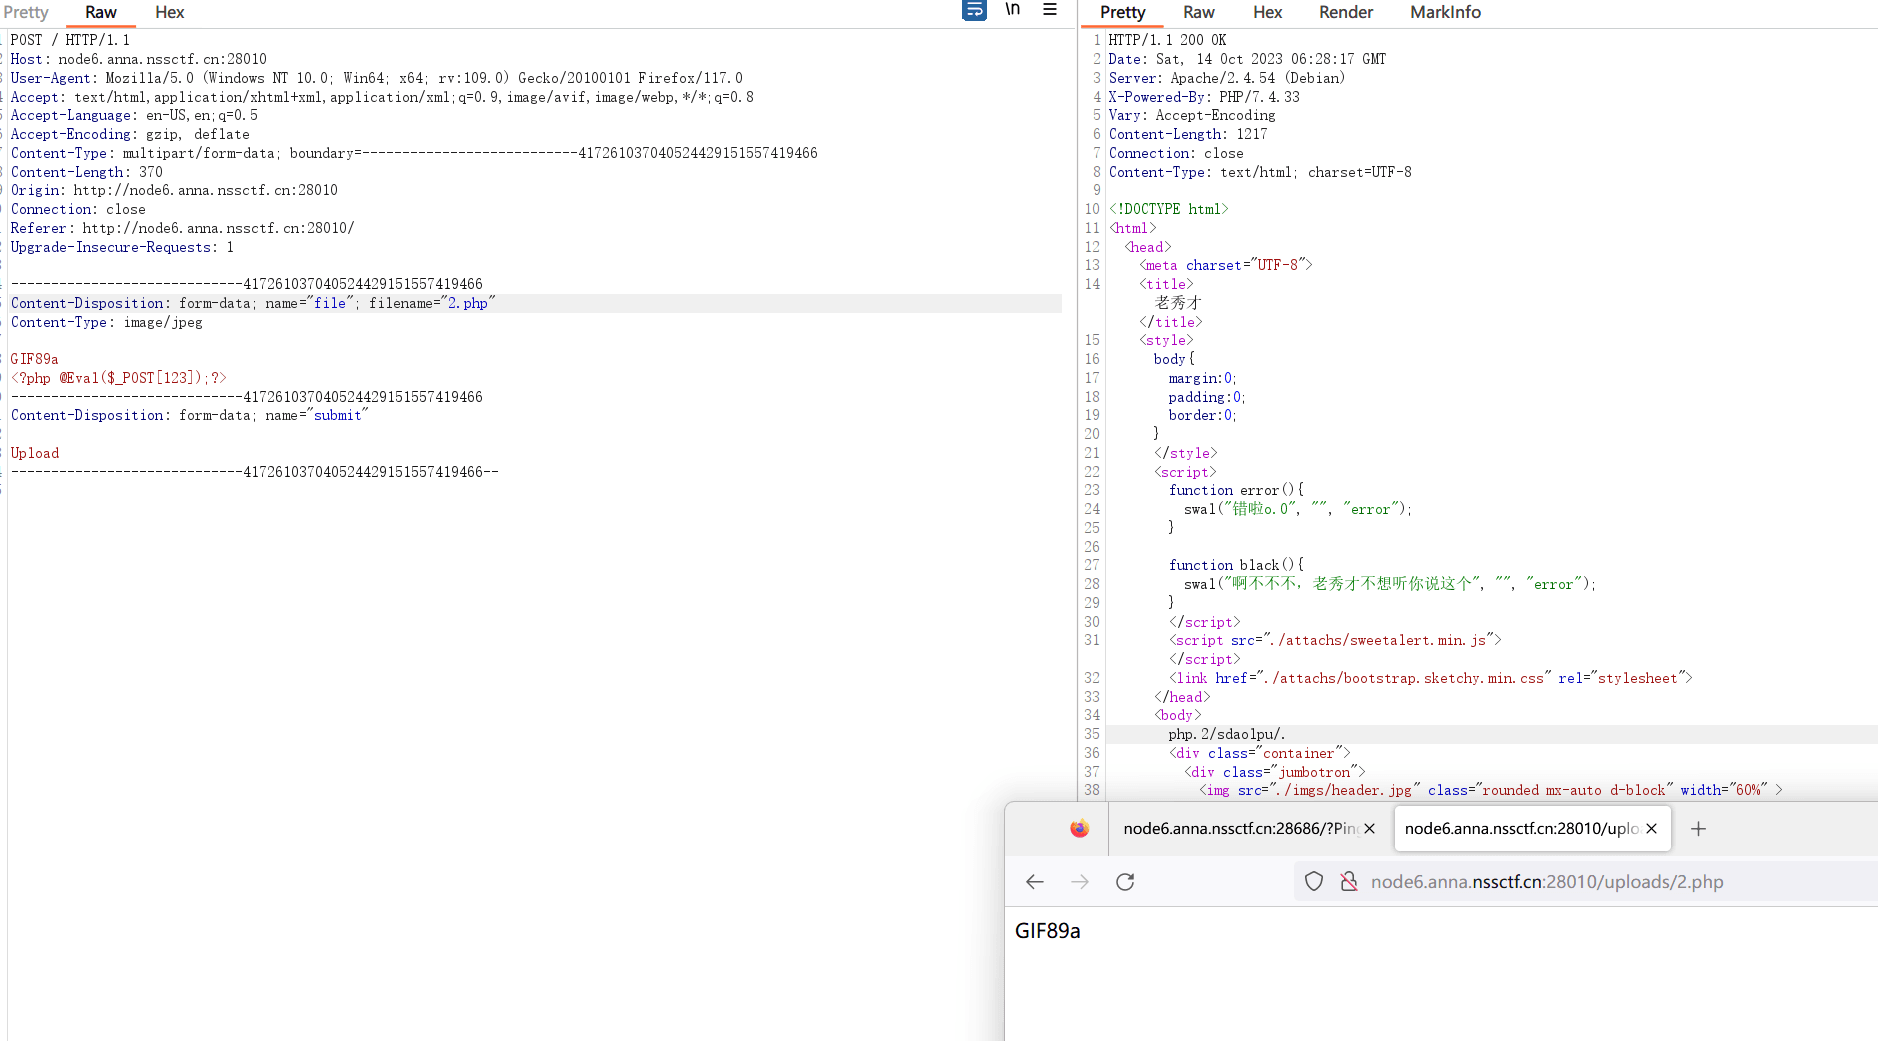Close the node6.anna.nssctf.cn:28010 uploads tab
This screenshot has width=1878, height=1041.
pos(1651,828)
